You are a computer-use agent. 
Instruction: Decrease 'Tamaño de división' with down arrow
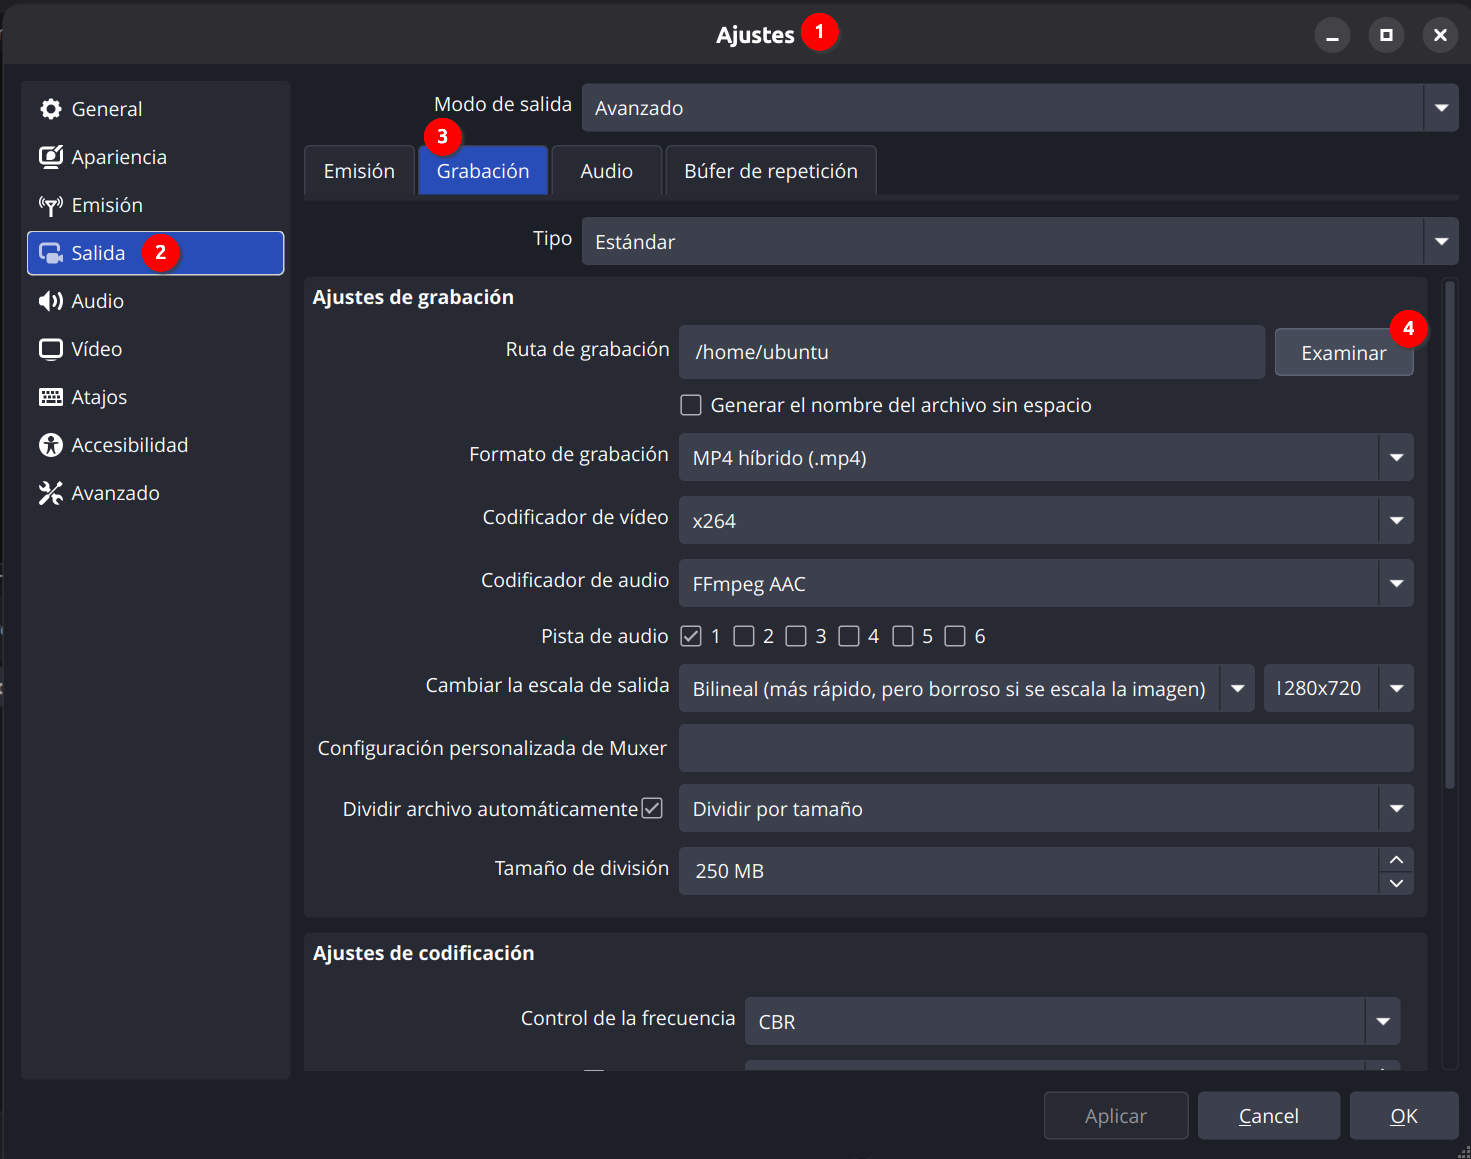(1396, 883)
